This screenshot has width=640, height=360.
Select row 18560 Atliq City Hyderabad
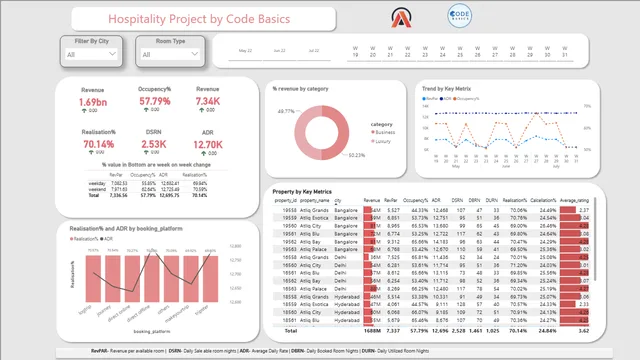click(x=431, y=312)
